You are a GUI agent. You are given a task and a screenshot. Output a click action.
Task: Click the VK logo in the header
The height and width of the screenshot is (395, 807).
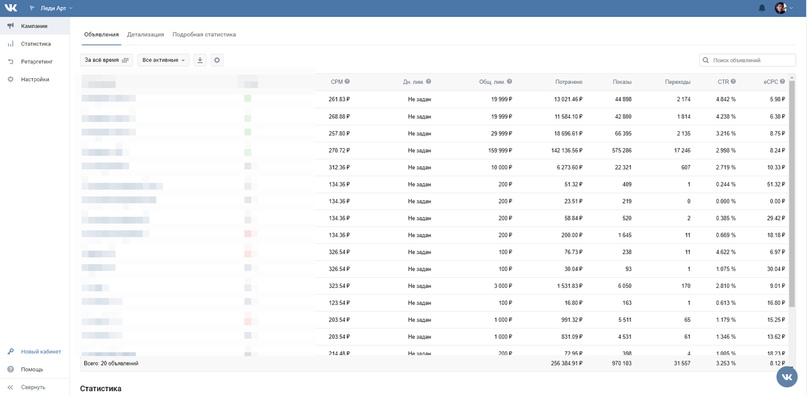click(x=11, y=8)
